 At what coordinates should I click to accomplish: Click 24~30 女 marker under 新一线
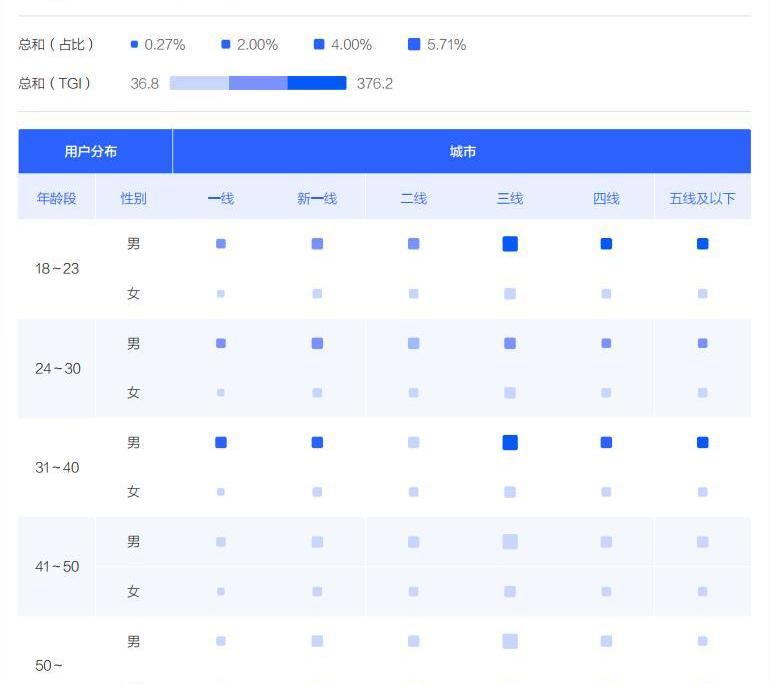pyautogui.click(x=317, y=393)
